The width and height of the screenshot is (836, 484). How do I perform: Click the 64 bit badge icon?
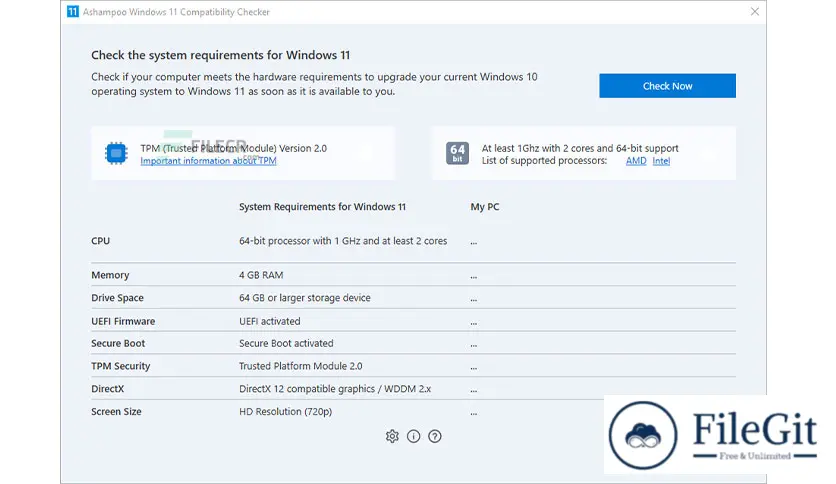pos(457,154)
